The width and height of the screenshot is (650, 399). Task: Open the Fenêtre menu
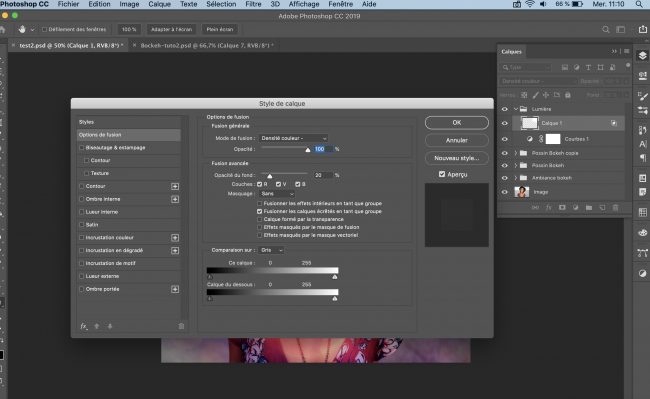(340, 4)
